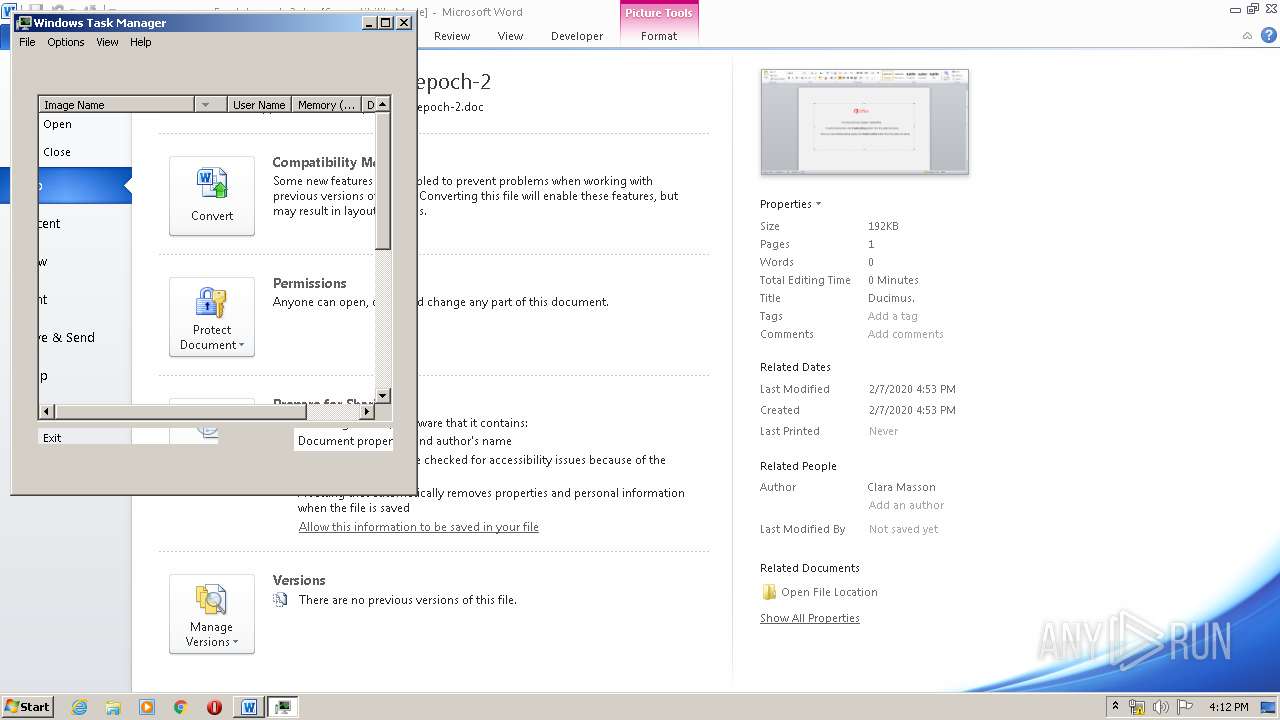Maximize the Task Manager window

coord(386,22)
